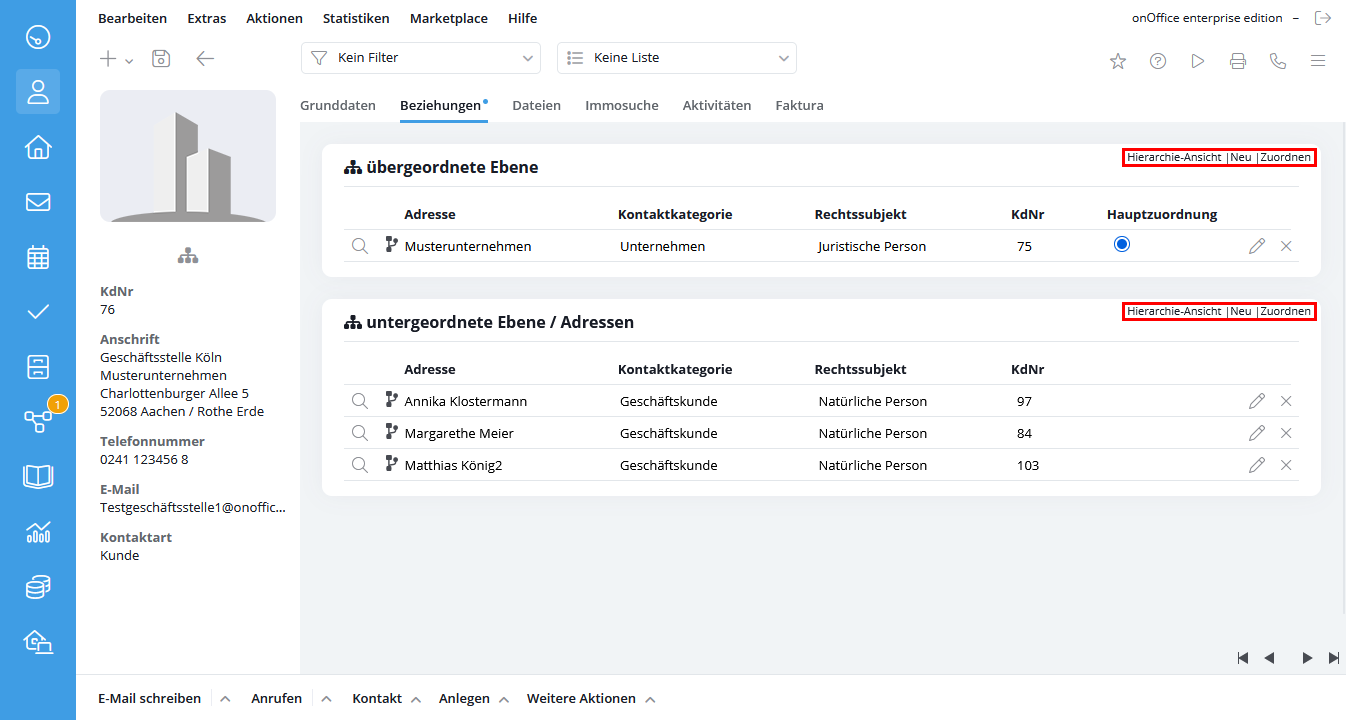Viewport: 1346px width, 720px height.
Task: Open the email module in sidebar
Action: (x=38, y=202)
